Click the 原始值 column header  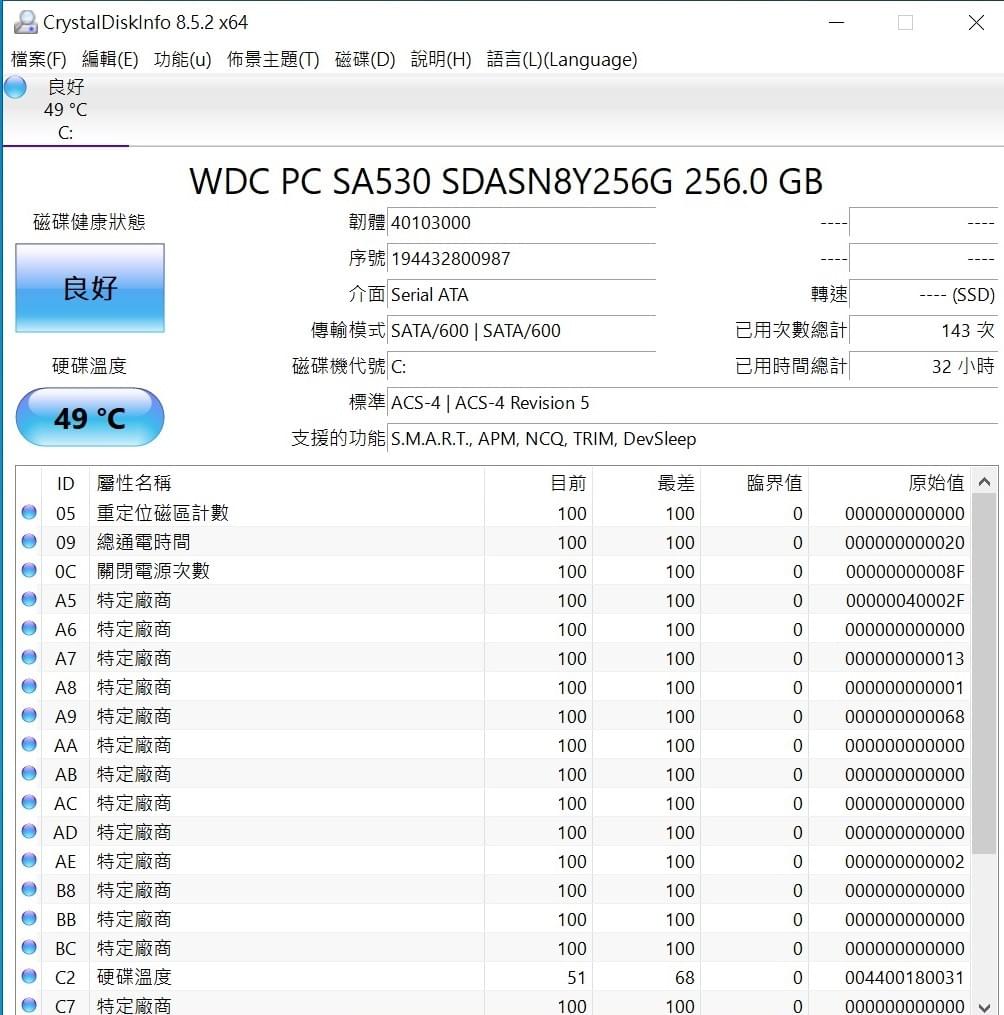889,483
